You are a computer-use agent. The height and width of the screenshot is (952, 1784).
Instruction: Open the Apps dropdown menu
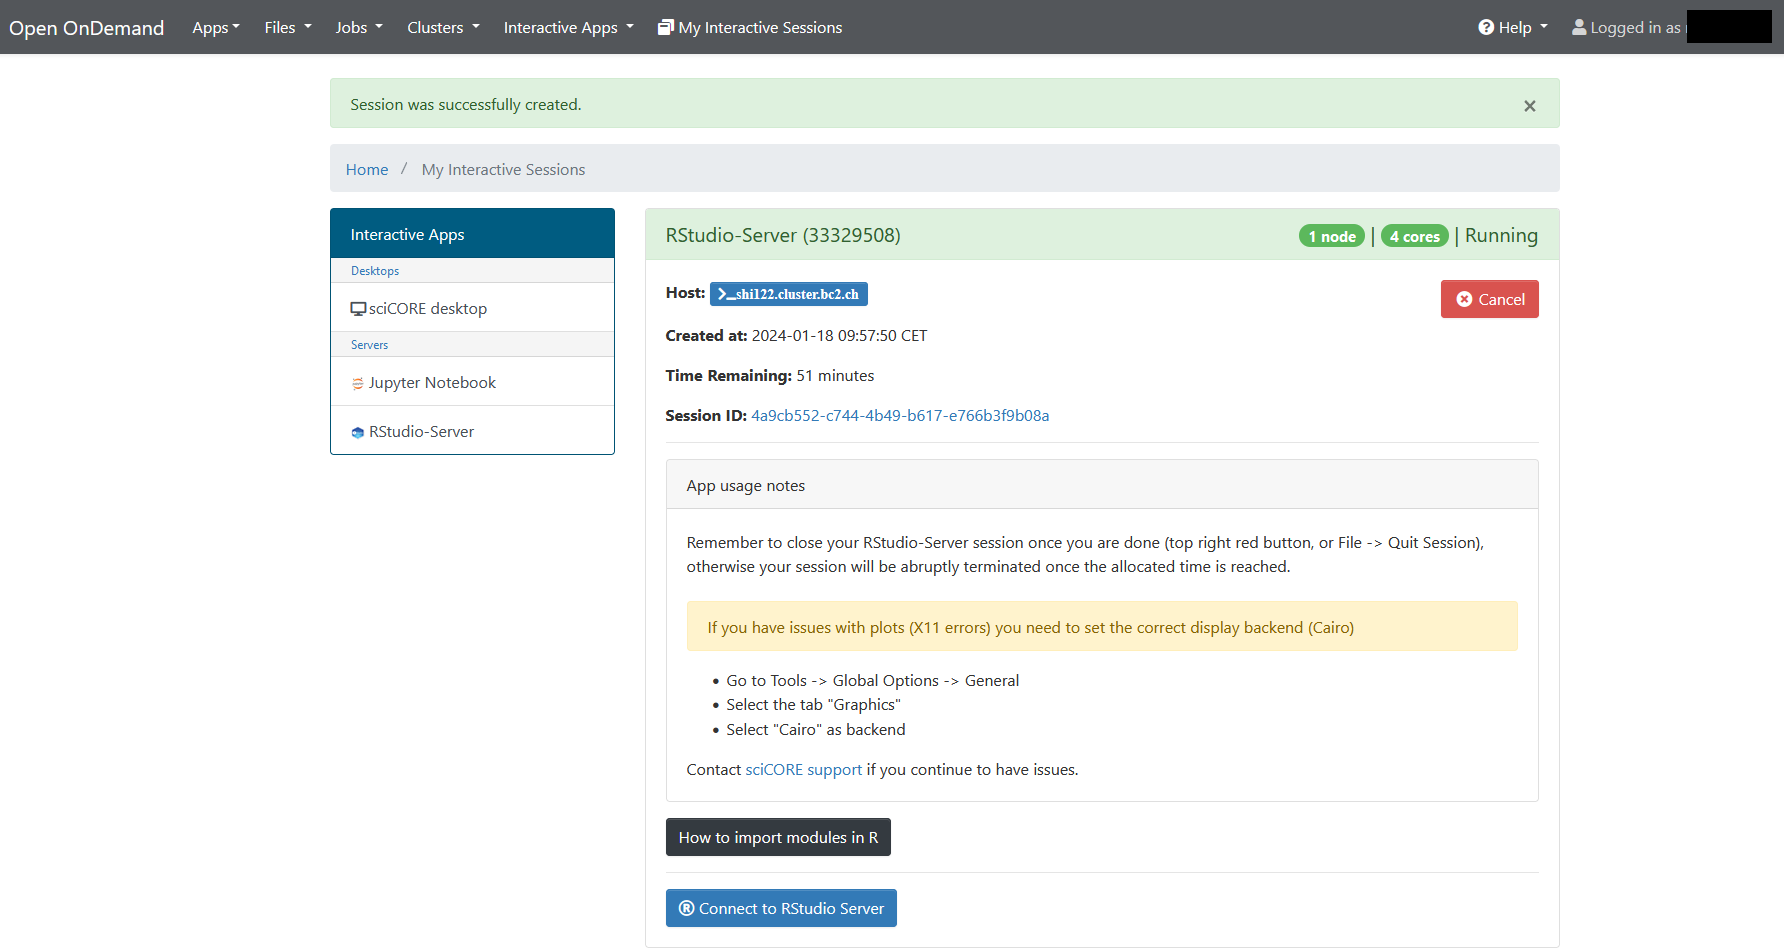click(x=216, y=28)
